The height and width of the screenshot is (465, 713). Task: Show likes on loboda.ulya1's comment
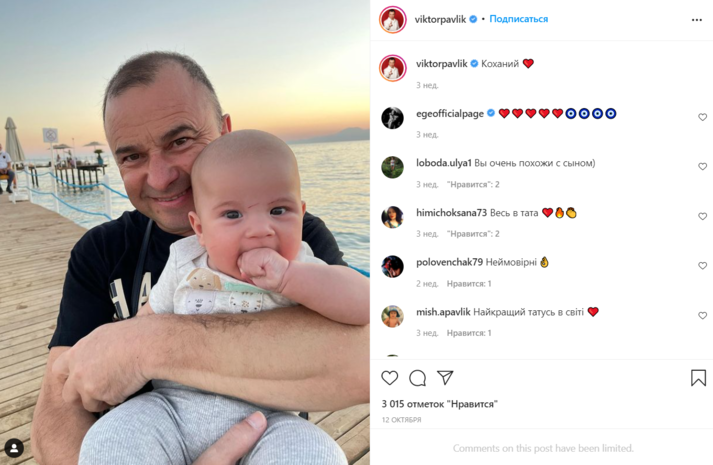pos(473,184)
